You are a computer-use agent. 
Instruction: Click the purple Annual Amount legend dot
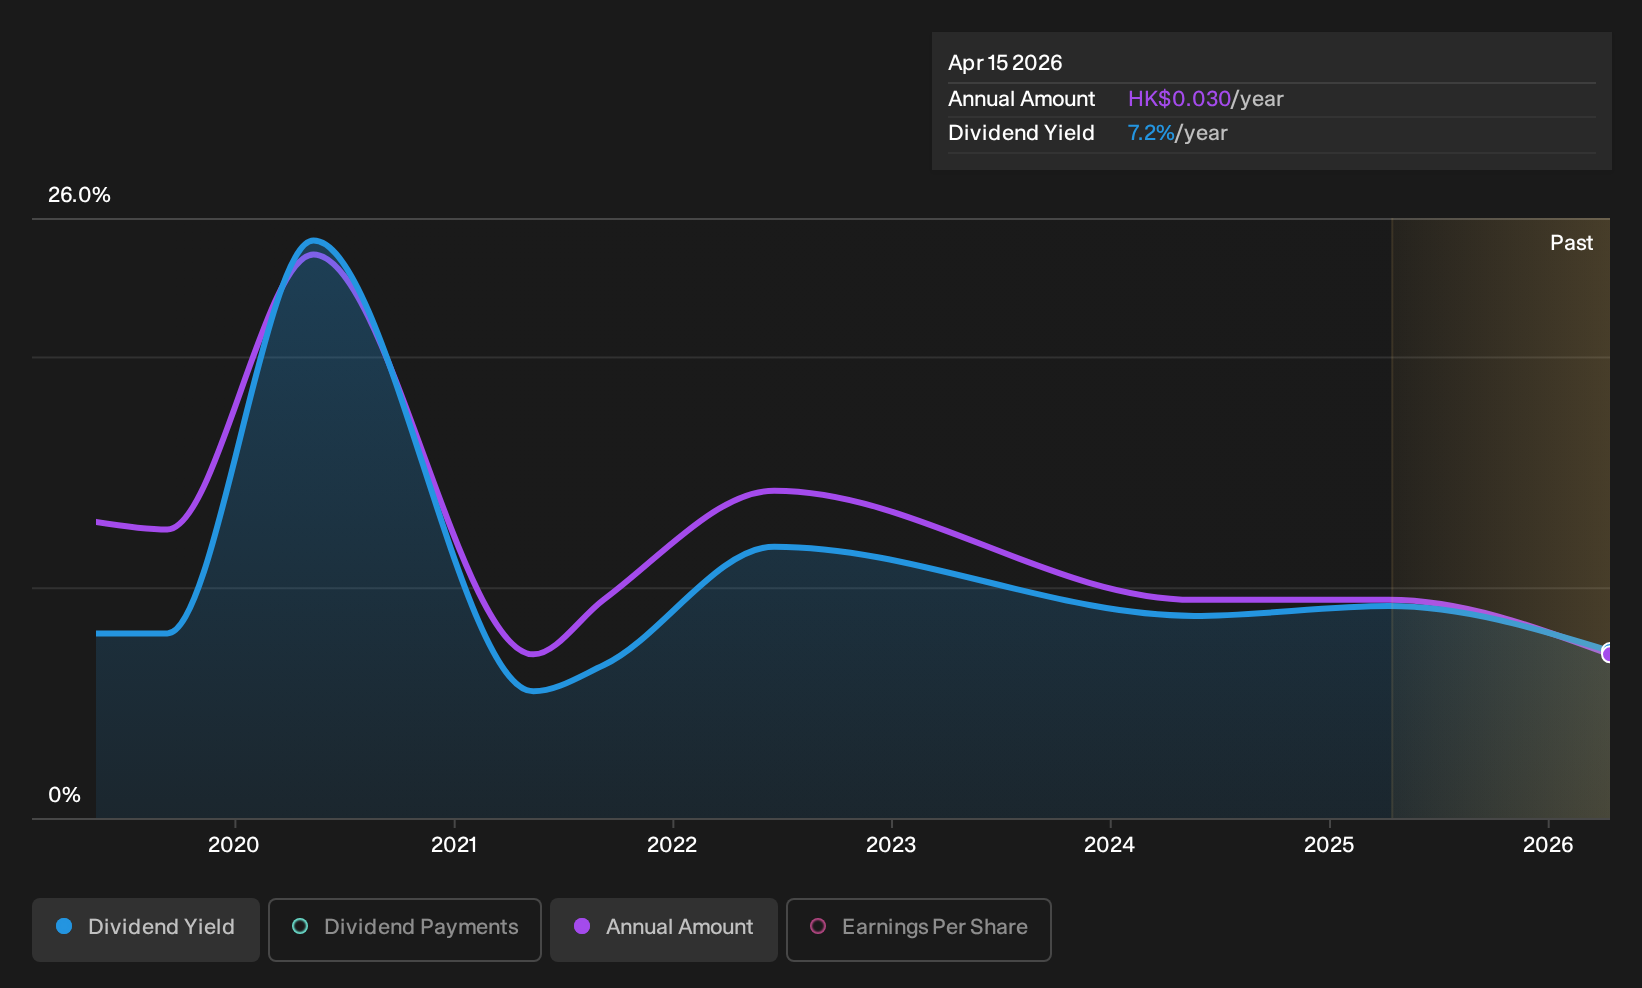click(582, 927)
